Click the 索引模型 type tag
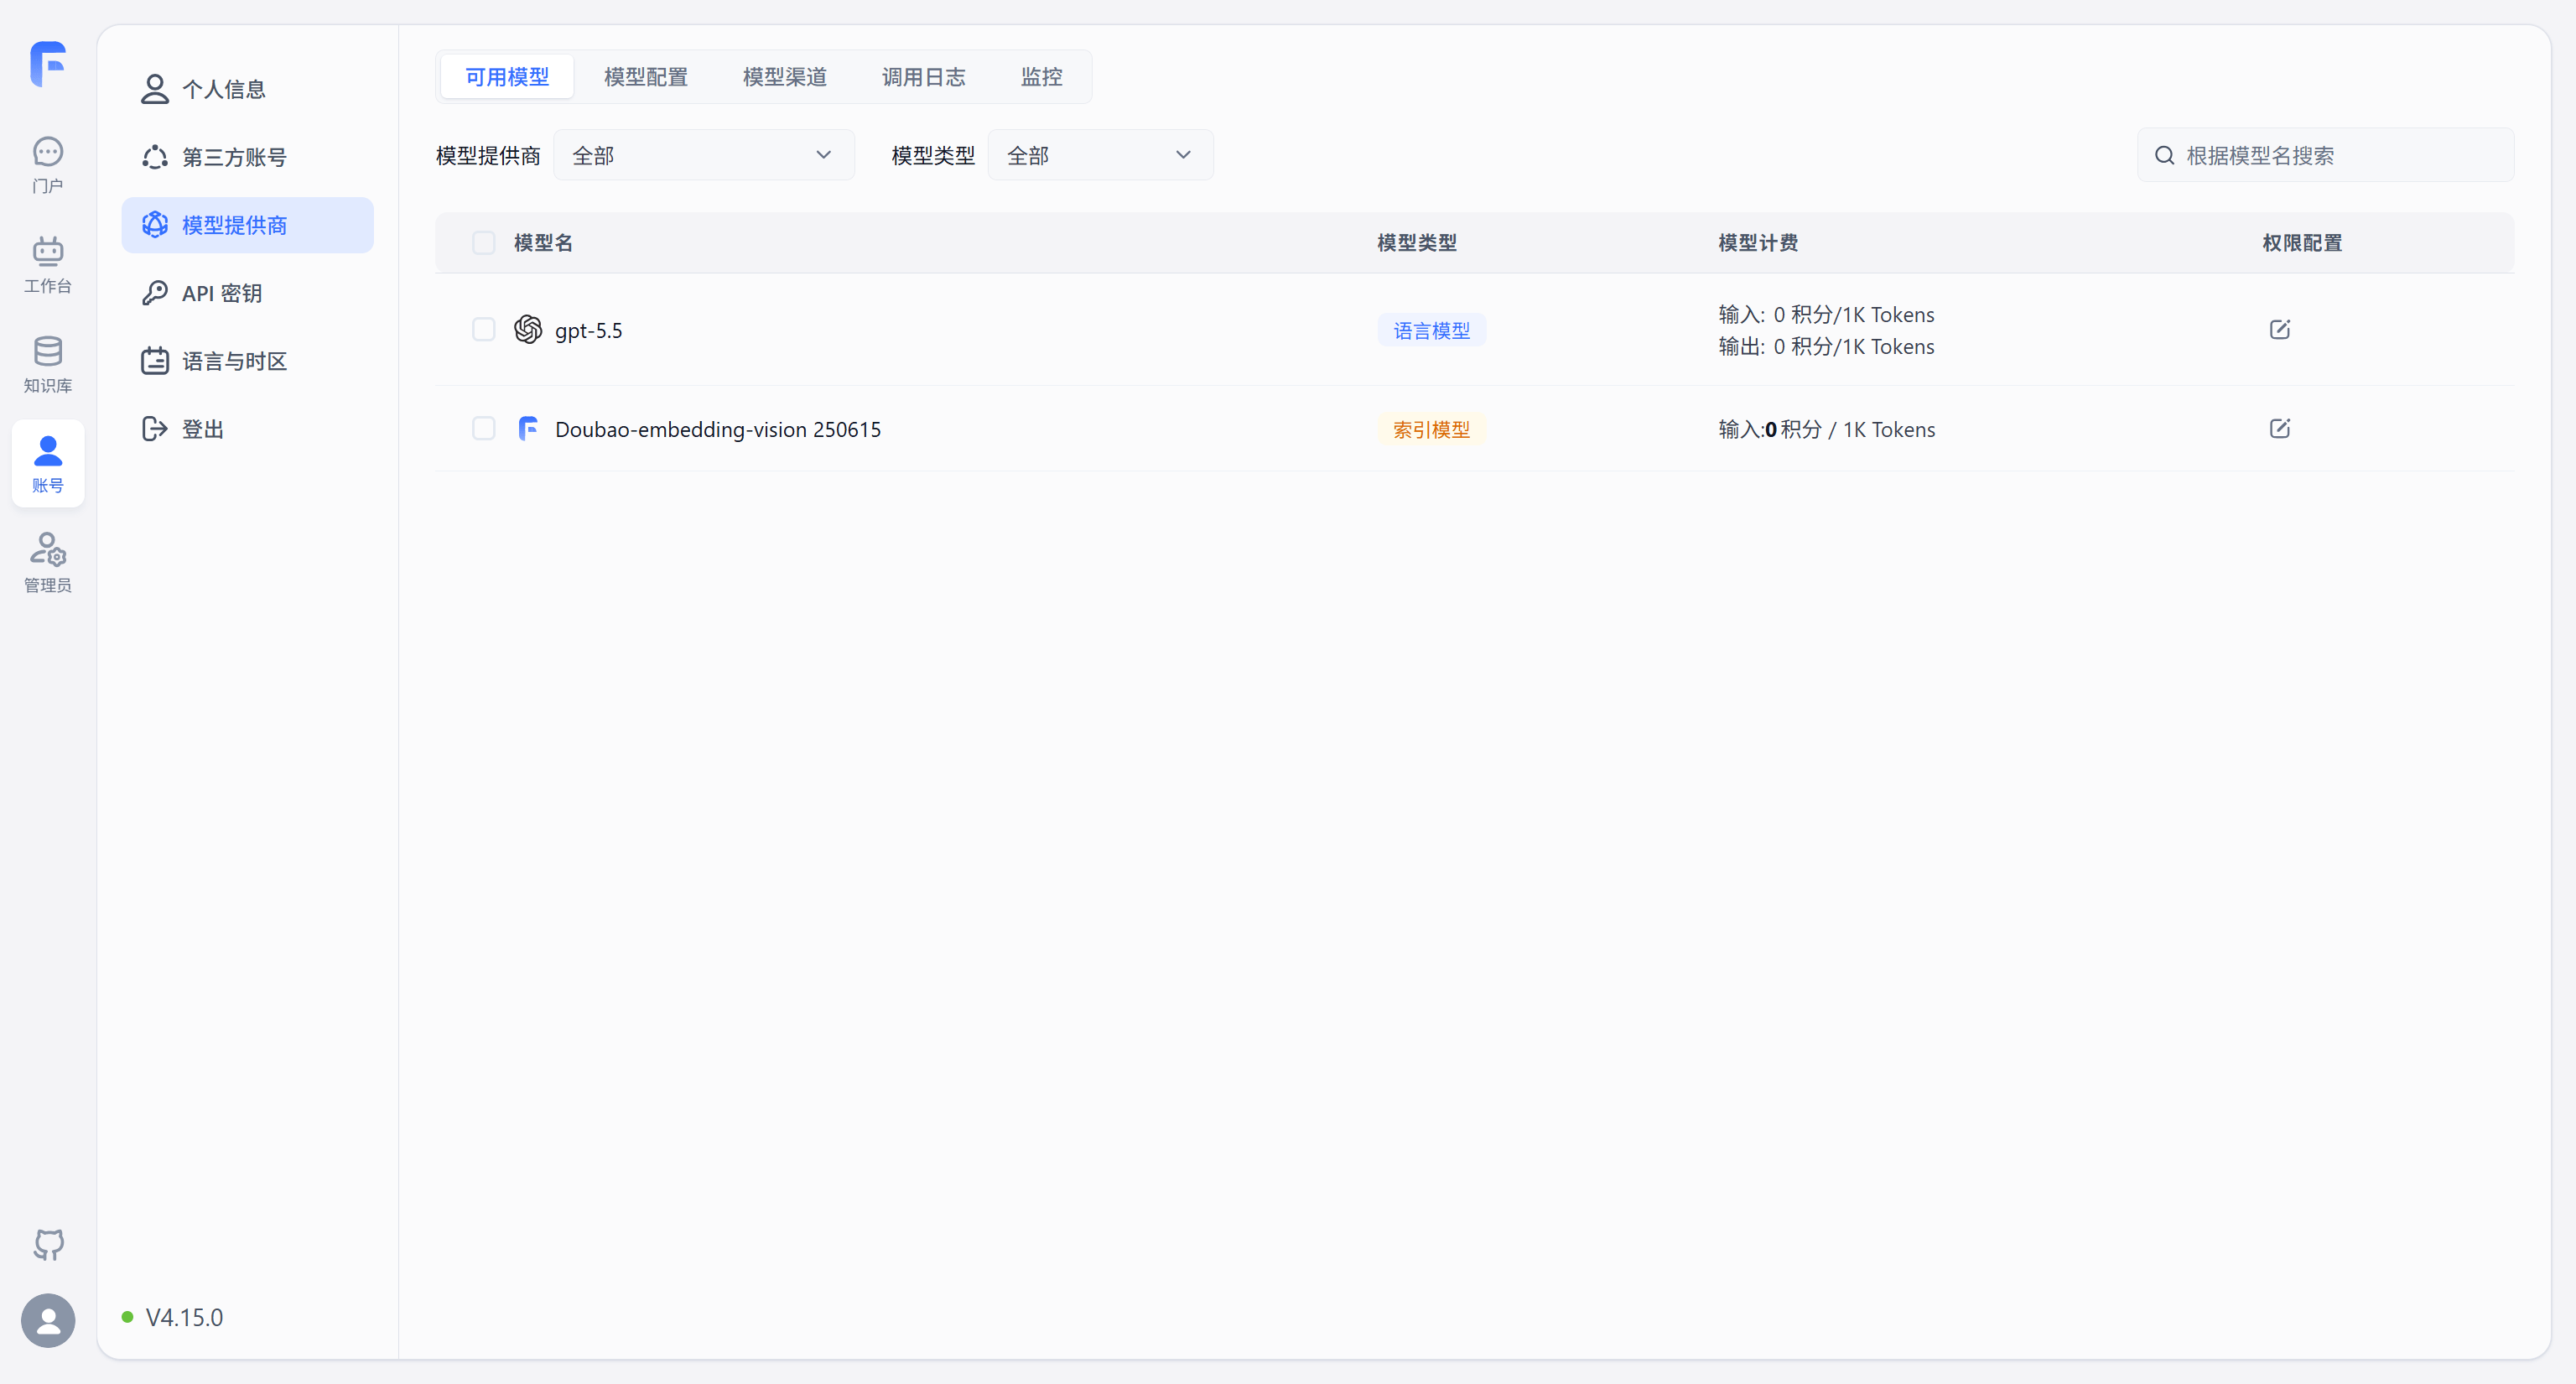The image size is (2576, 1384). [x=1432, y=429]
